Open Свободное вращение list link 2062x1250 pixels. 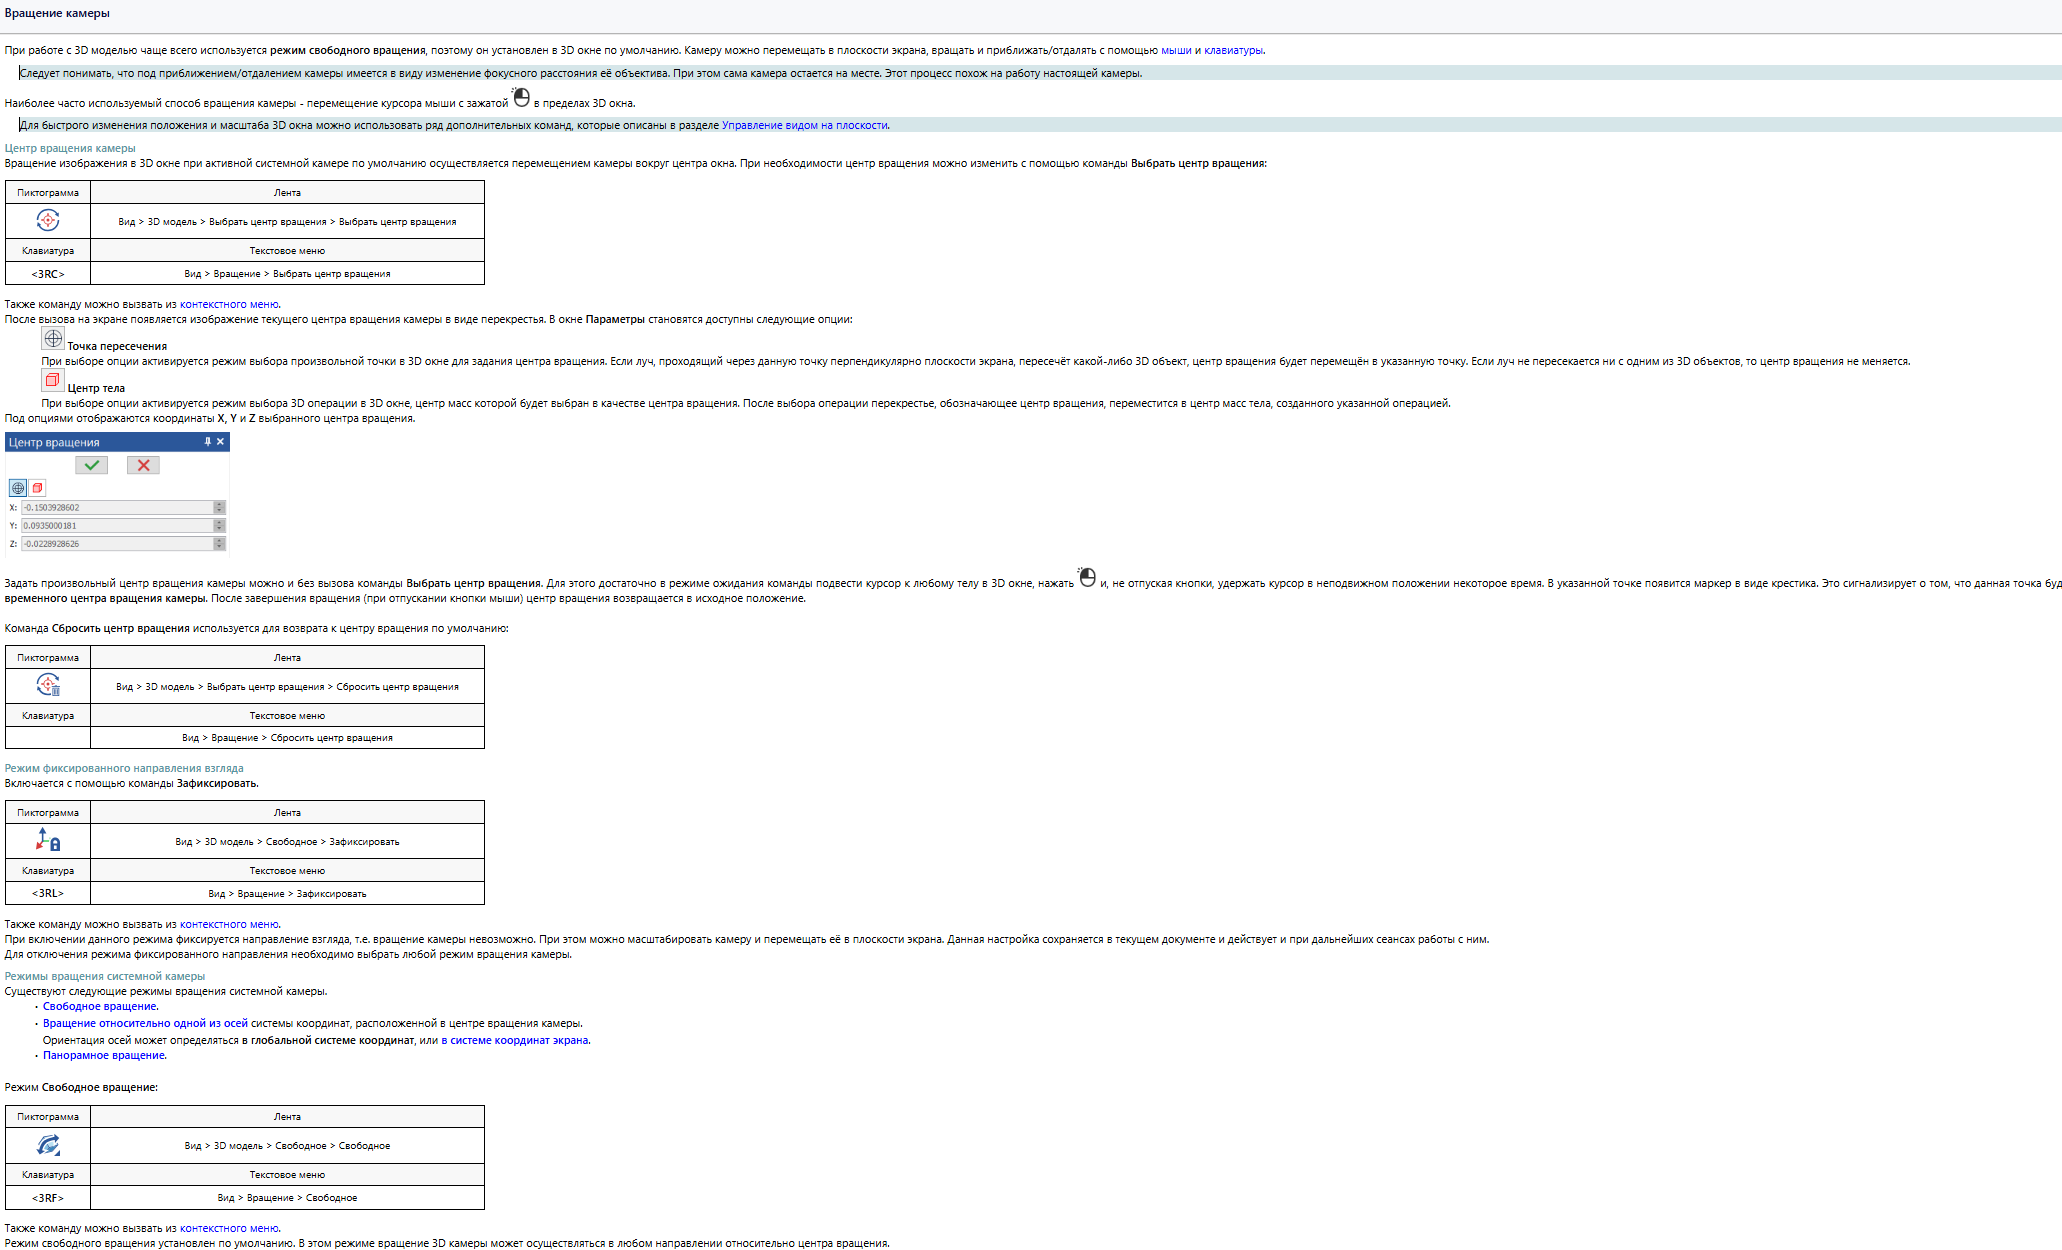pyautogui.click(x=99, y=1006)
